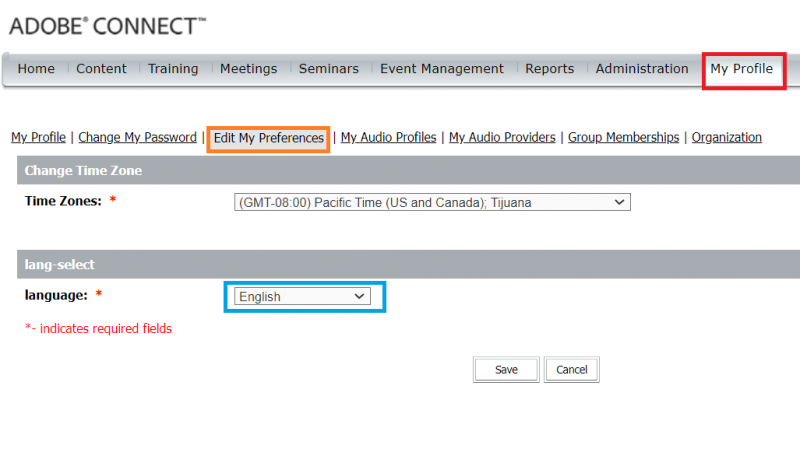
Task: Click the My Profile sub-navigation link
Action: tap(38, 138)
